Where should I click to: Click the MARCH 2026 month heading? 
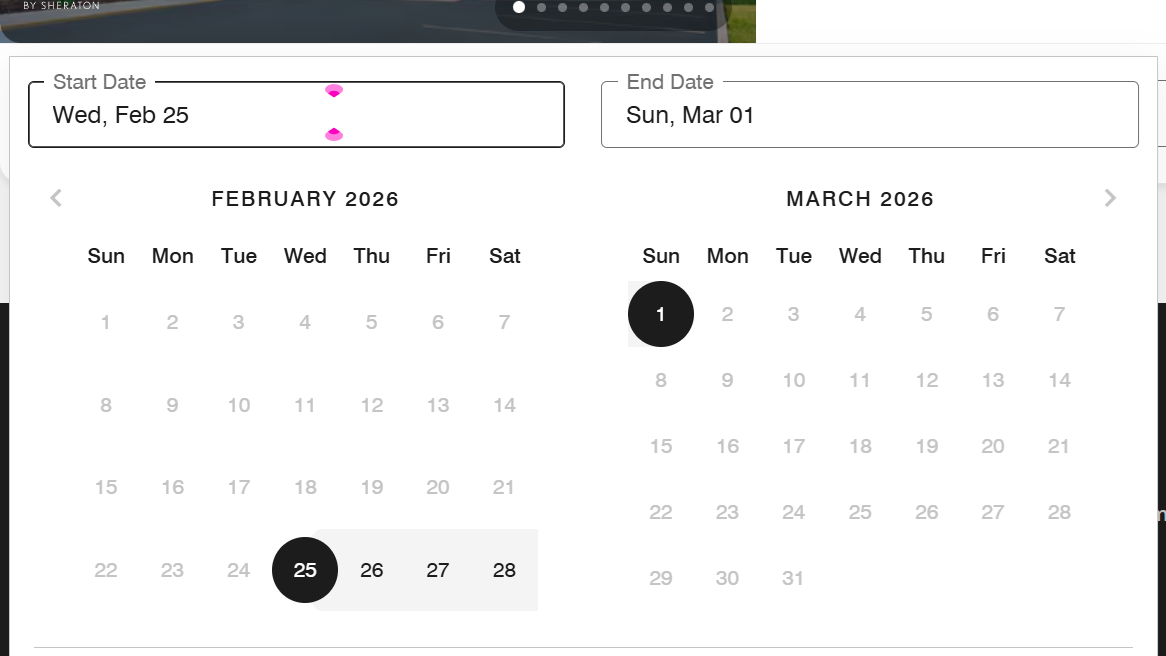860,199
